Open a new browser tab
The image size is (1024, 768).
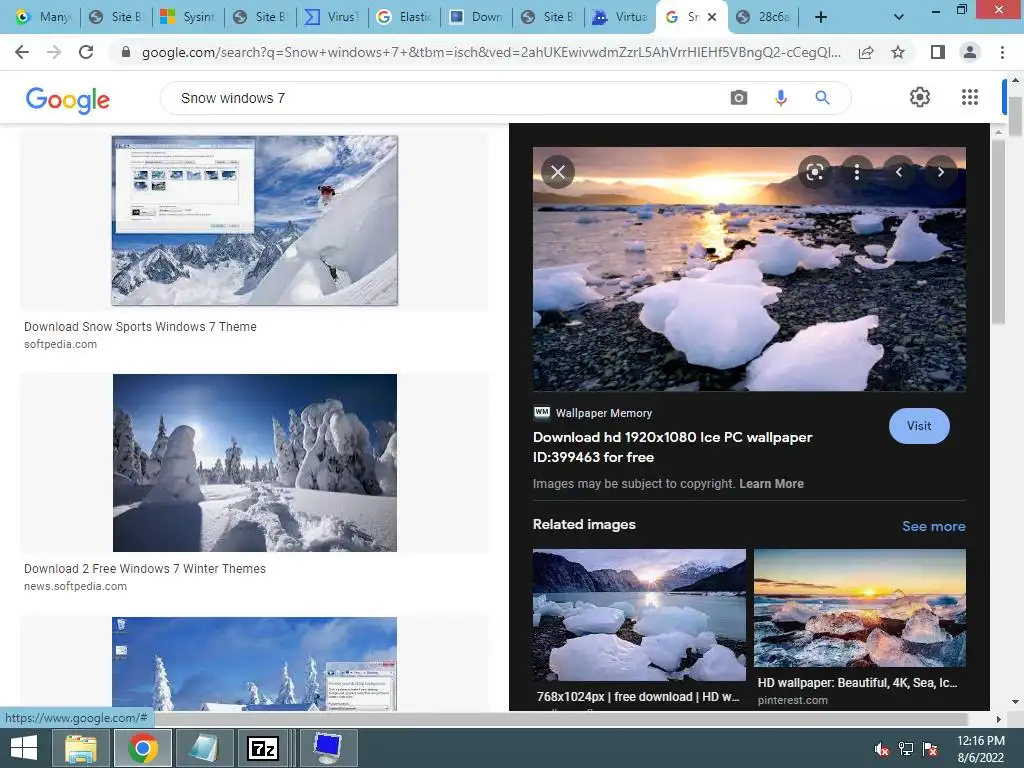pos(821,17)
